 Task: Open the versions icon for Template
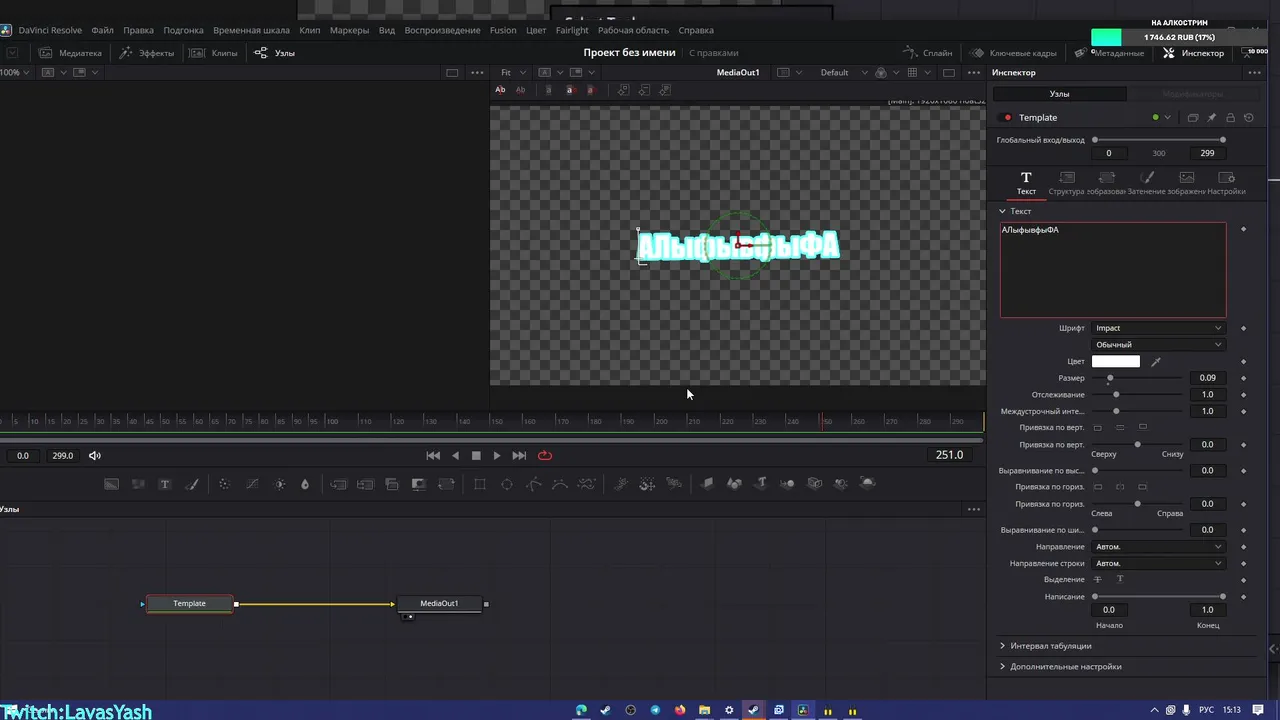click(1193, 117)
